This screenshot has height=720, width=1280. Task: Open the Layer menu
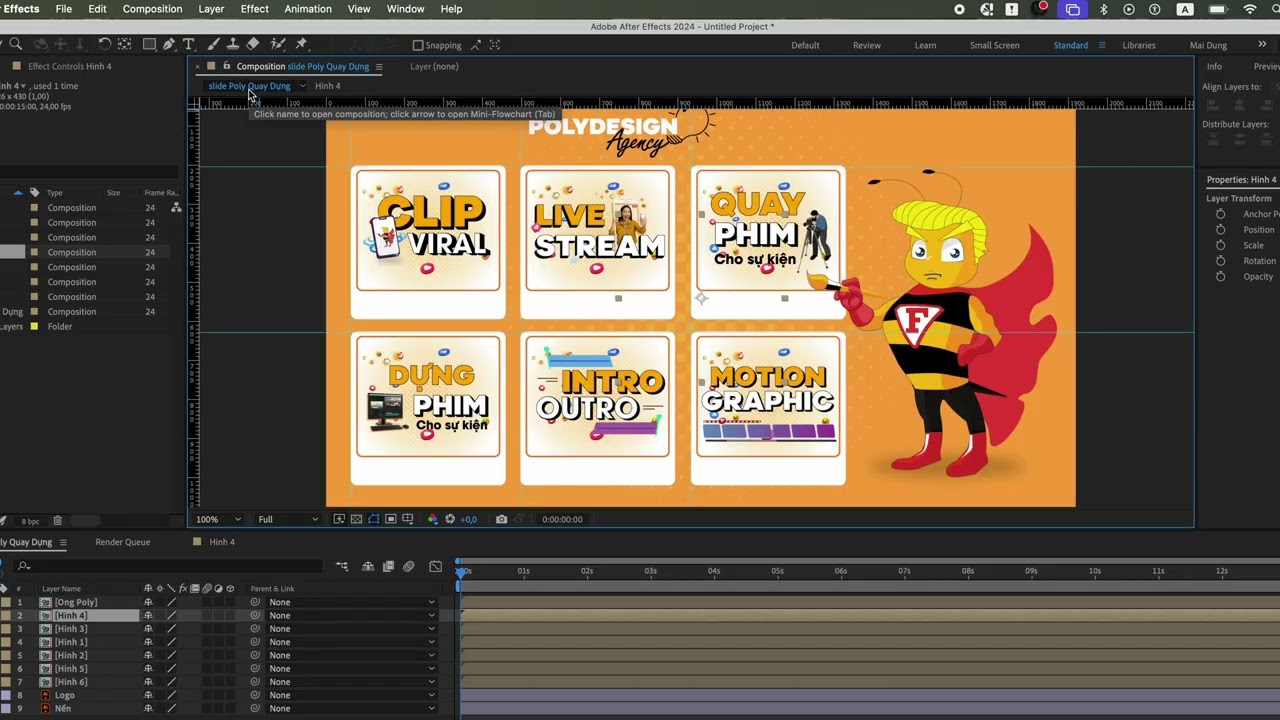coord(211,9)
